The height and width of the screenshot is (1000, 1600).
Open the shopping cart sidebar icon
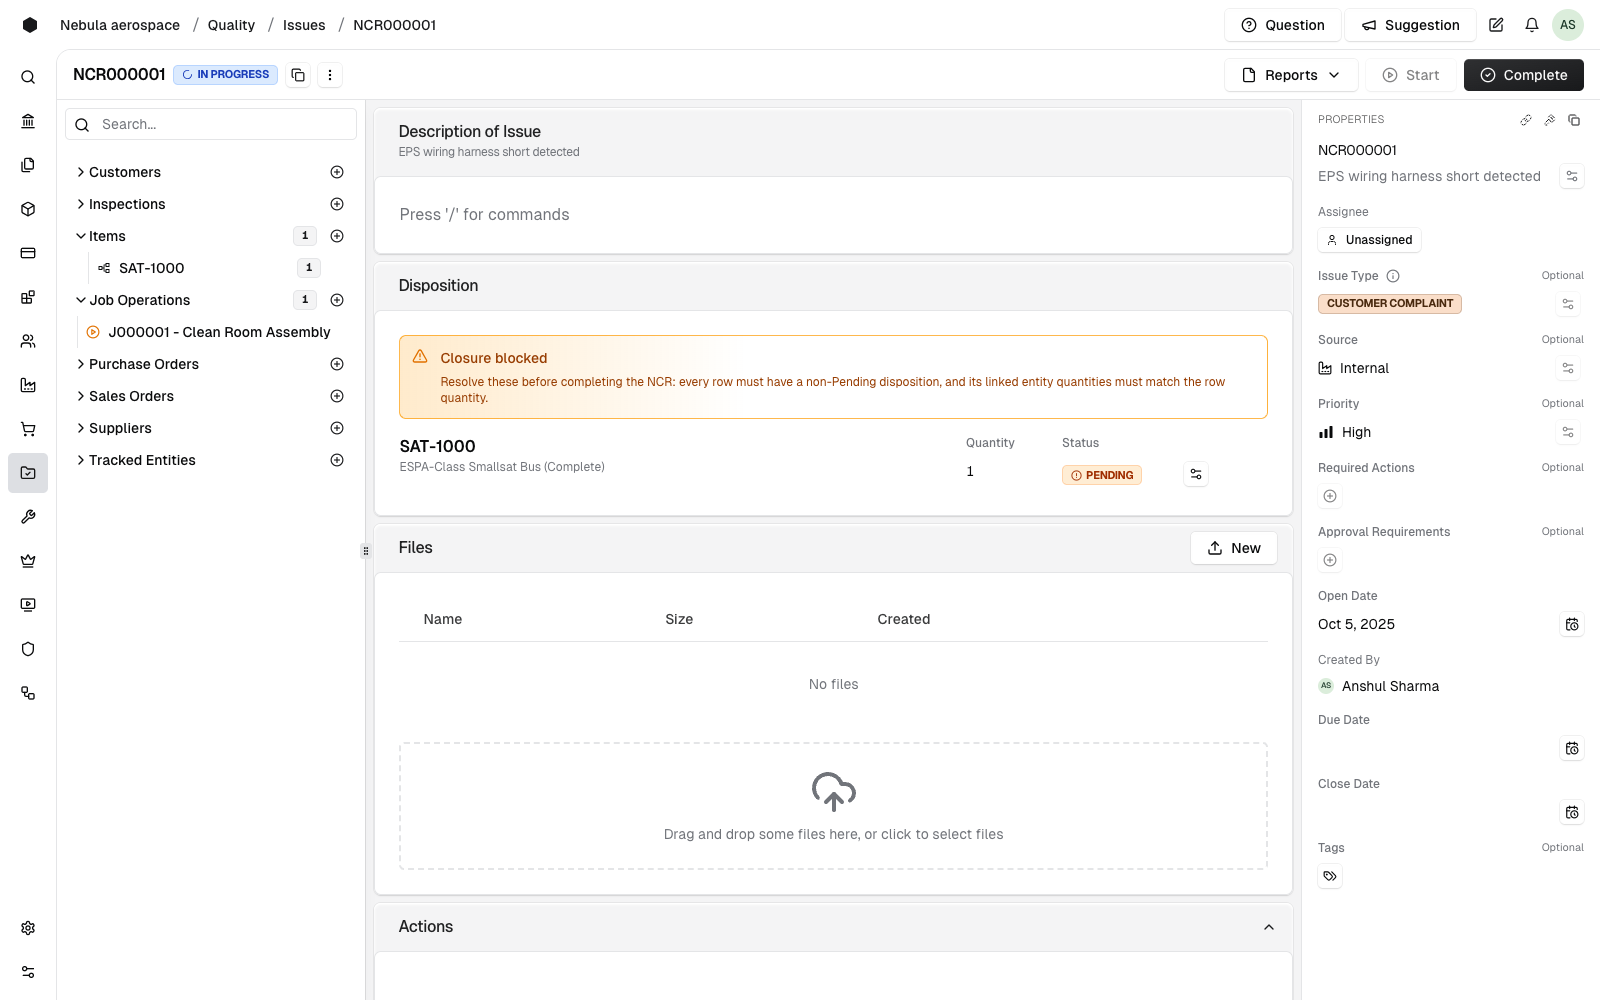[28, 429]
